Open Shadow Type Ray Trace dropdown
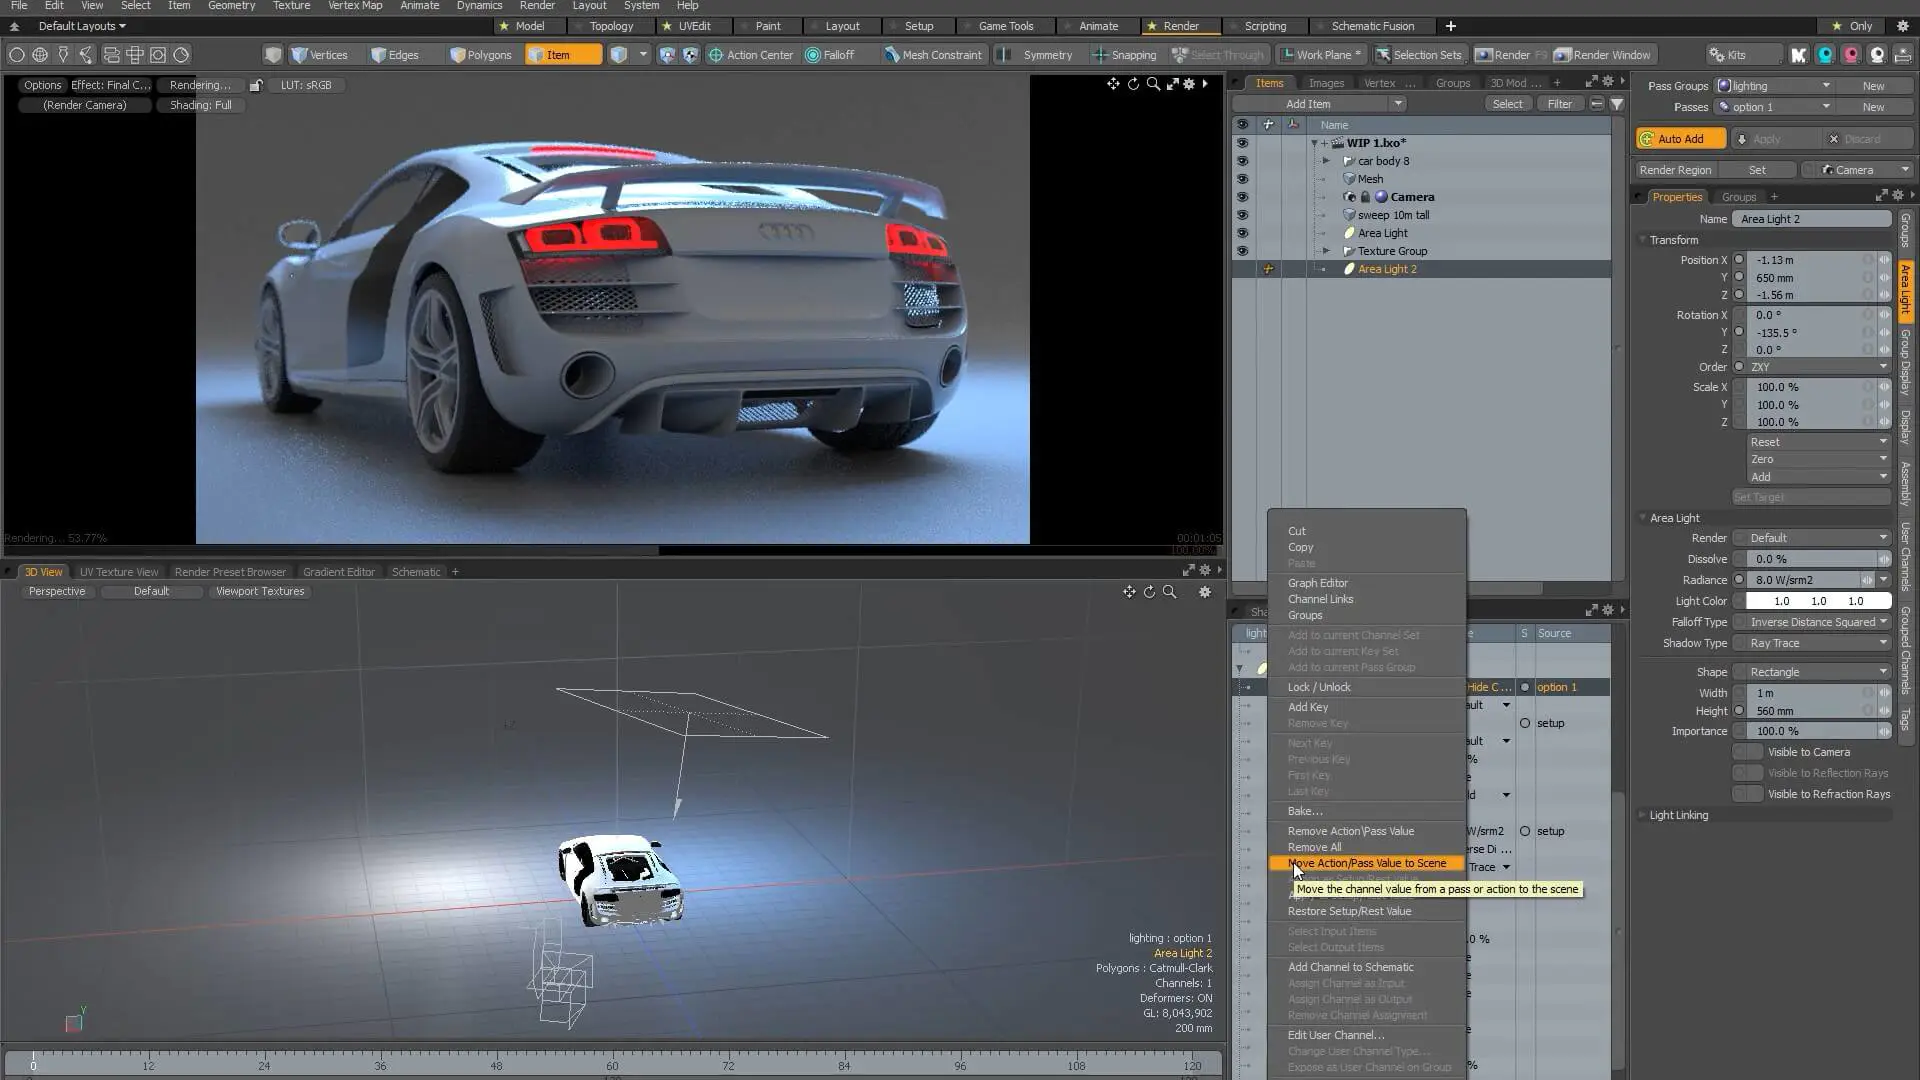Image resolution: width=1920 pixels, height=1080 pixels. [1811, 643]
